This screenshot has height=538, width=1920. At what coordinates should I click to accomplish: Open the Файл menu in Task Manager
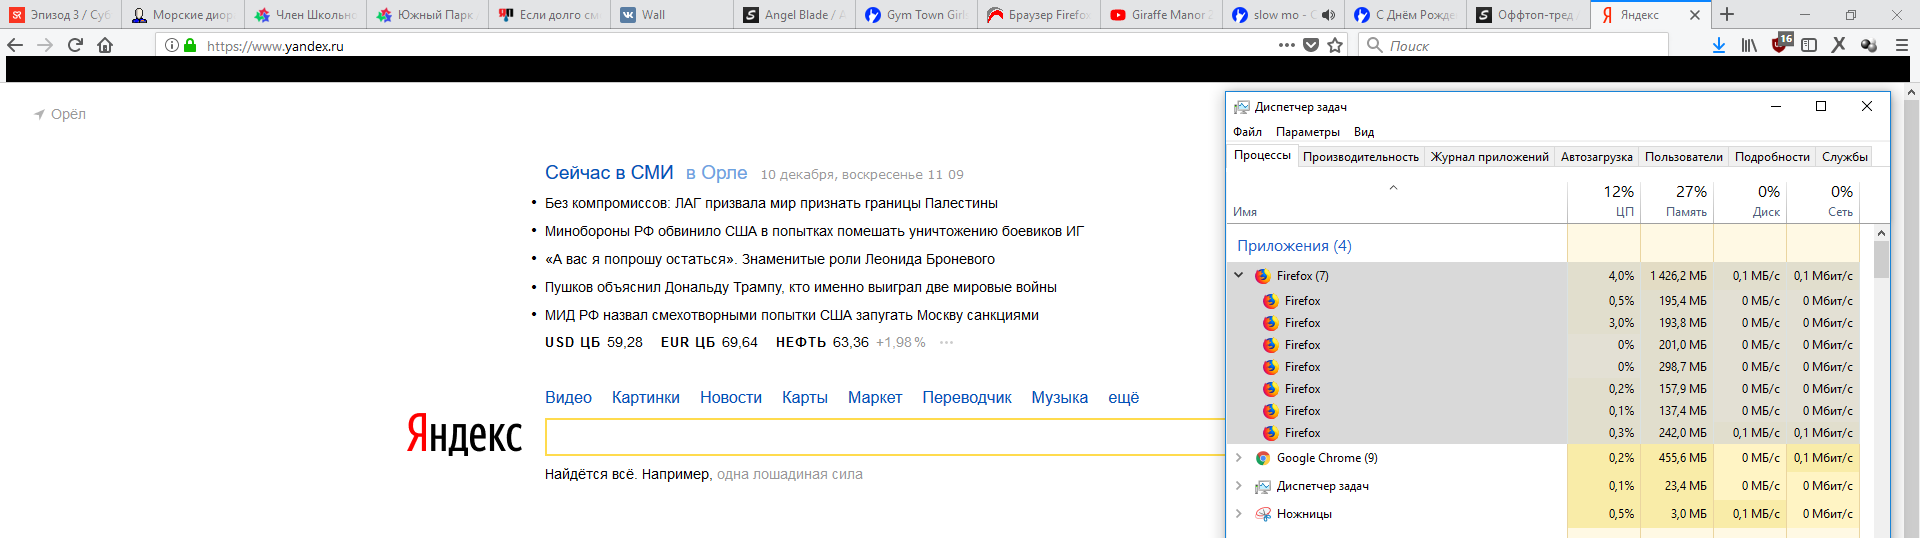[x=1247, y=132]
